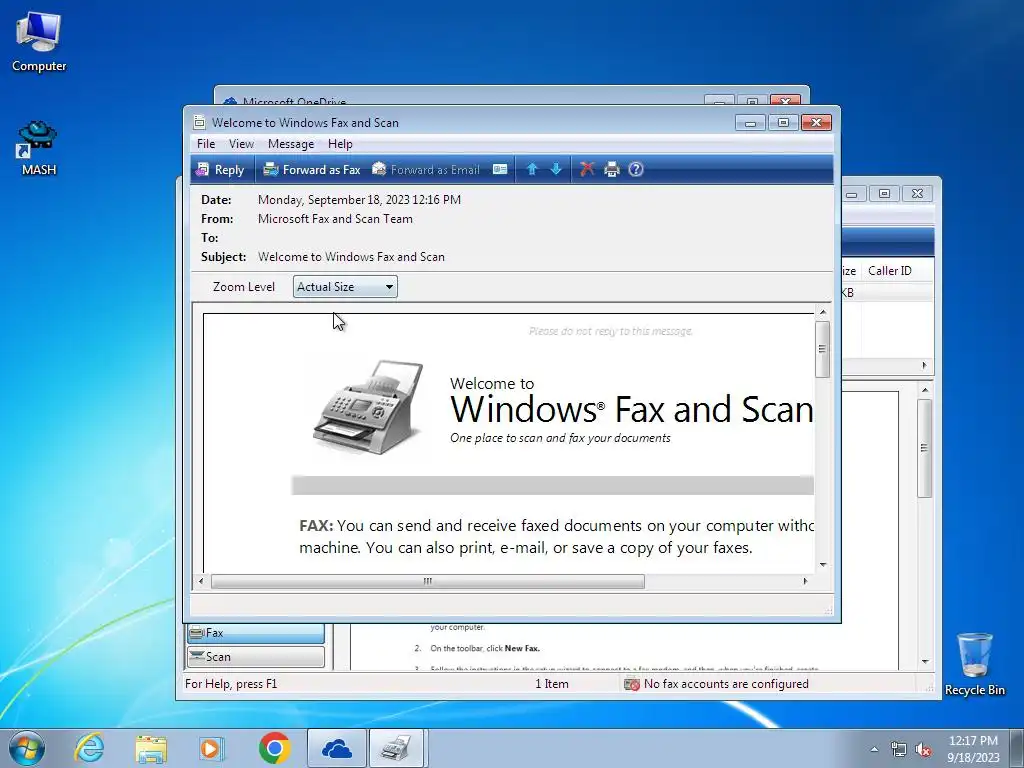Click the network tray icon
Screen dimensions: 1024x768
[x=899, y=750]
